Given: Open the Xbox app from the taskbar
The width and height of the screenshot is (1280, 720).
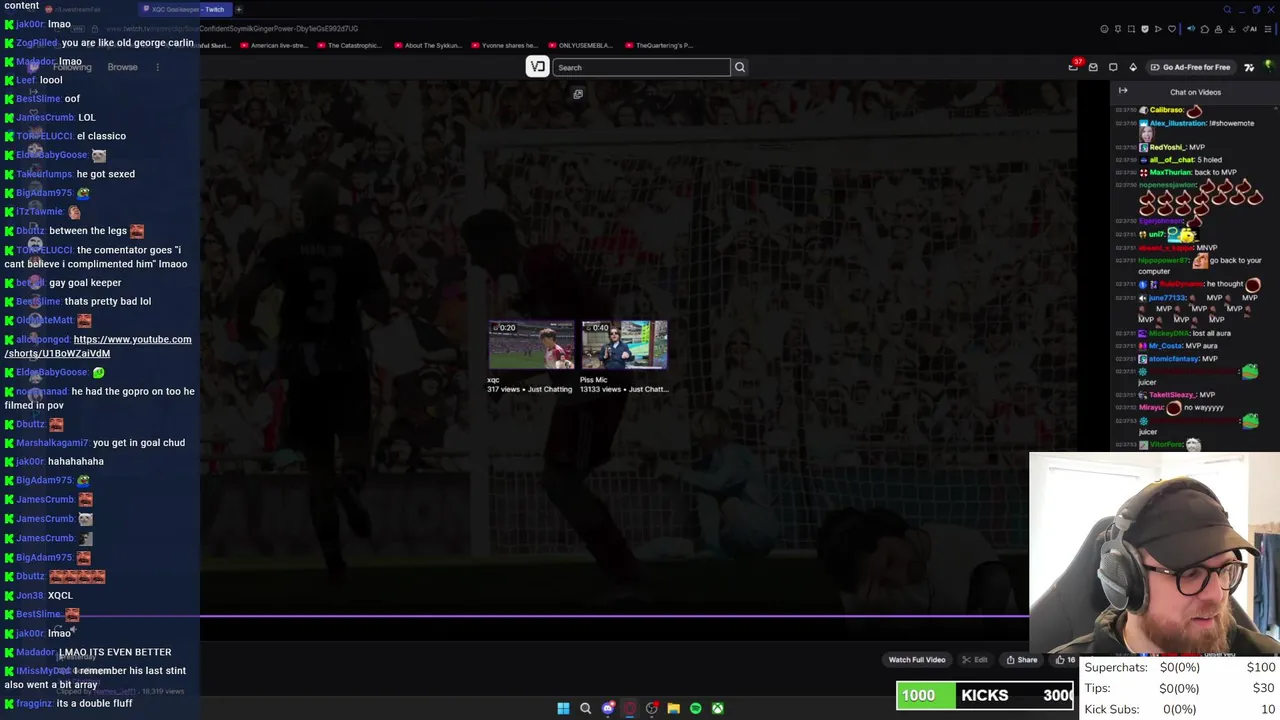Looking at the screenshot, I should [x=718, y=708].
